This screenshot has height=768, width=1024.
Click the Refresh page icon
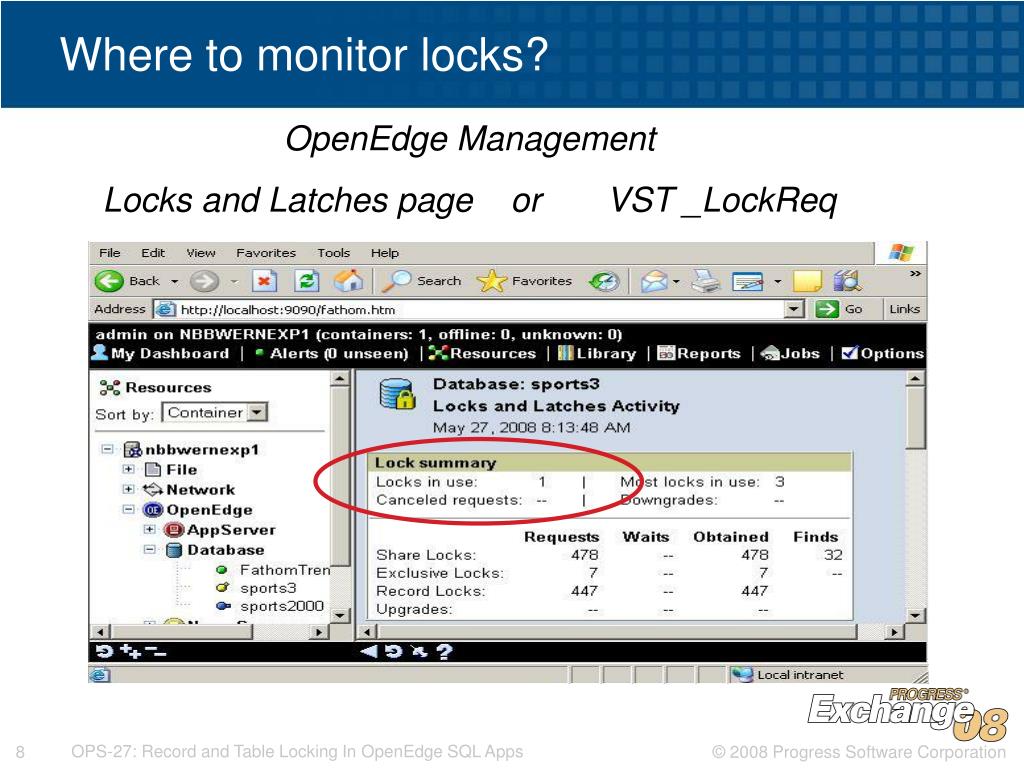(x=307, y=281)
